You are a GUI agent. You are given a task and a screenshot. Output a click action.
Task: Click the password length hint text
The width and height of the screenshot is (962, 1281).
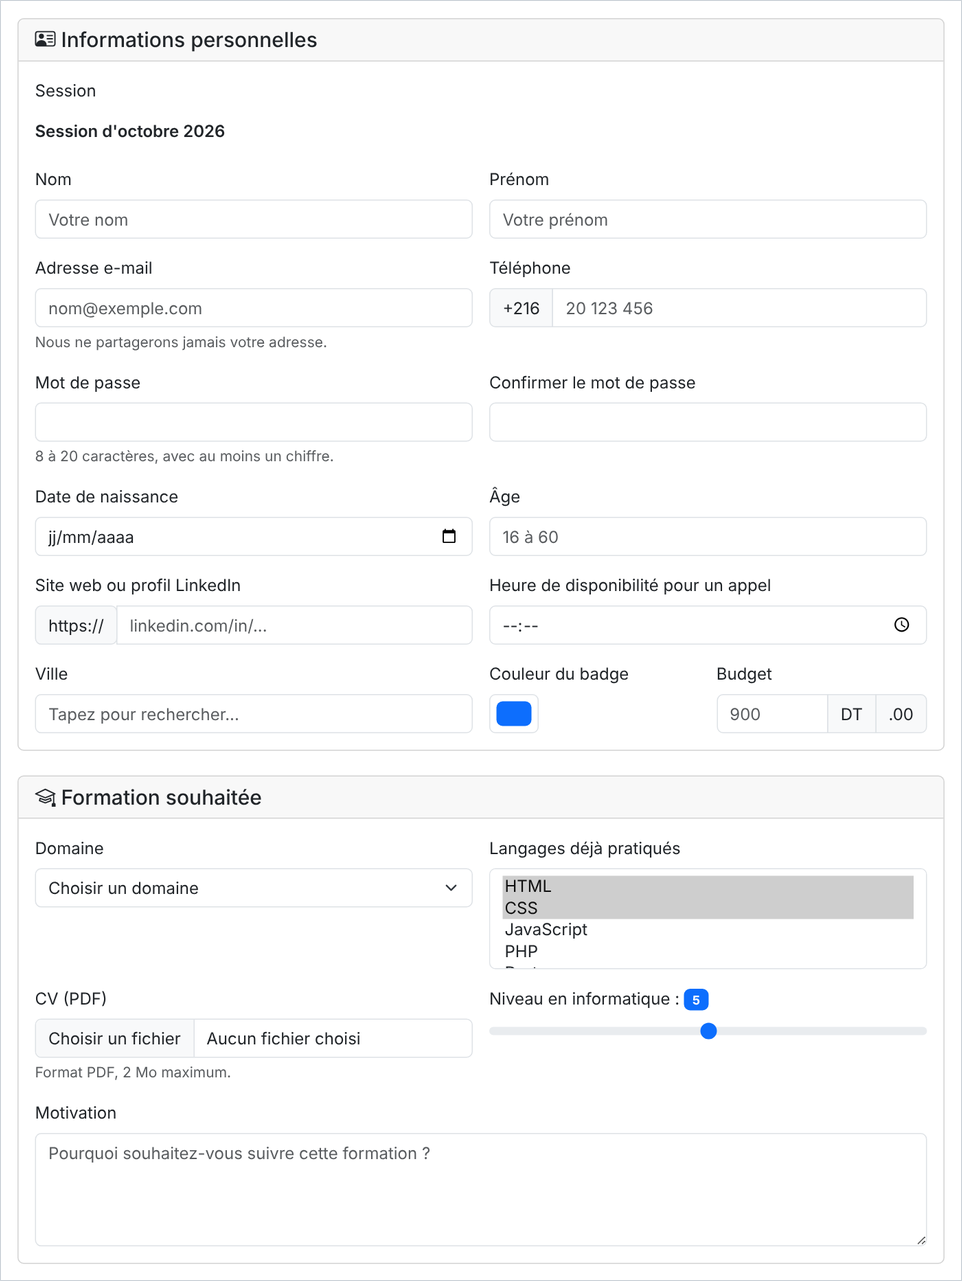point(184,456)
